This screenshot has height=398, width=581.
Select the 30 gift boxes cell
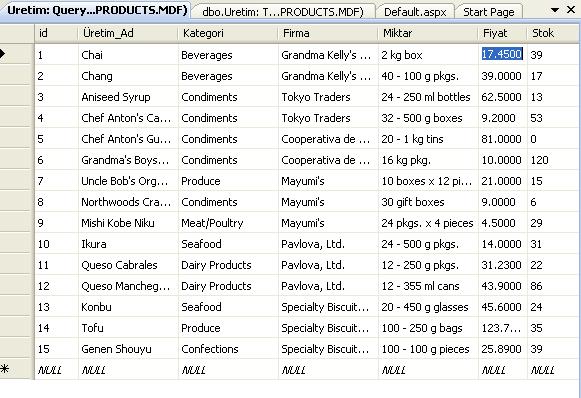coord(428,202)
